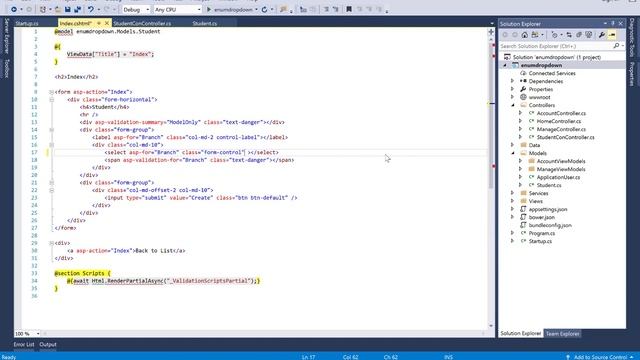Select the Solution 'enumdropdown' root node
The width and height of the screenshot is (640, 360).
click(557, 57)
